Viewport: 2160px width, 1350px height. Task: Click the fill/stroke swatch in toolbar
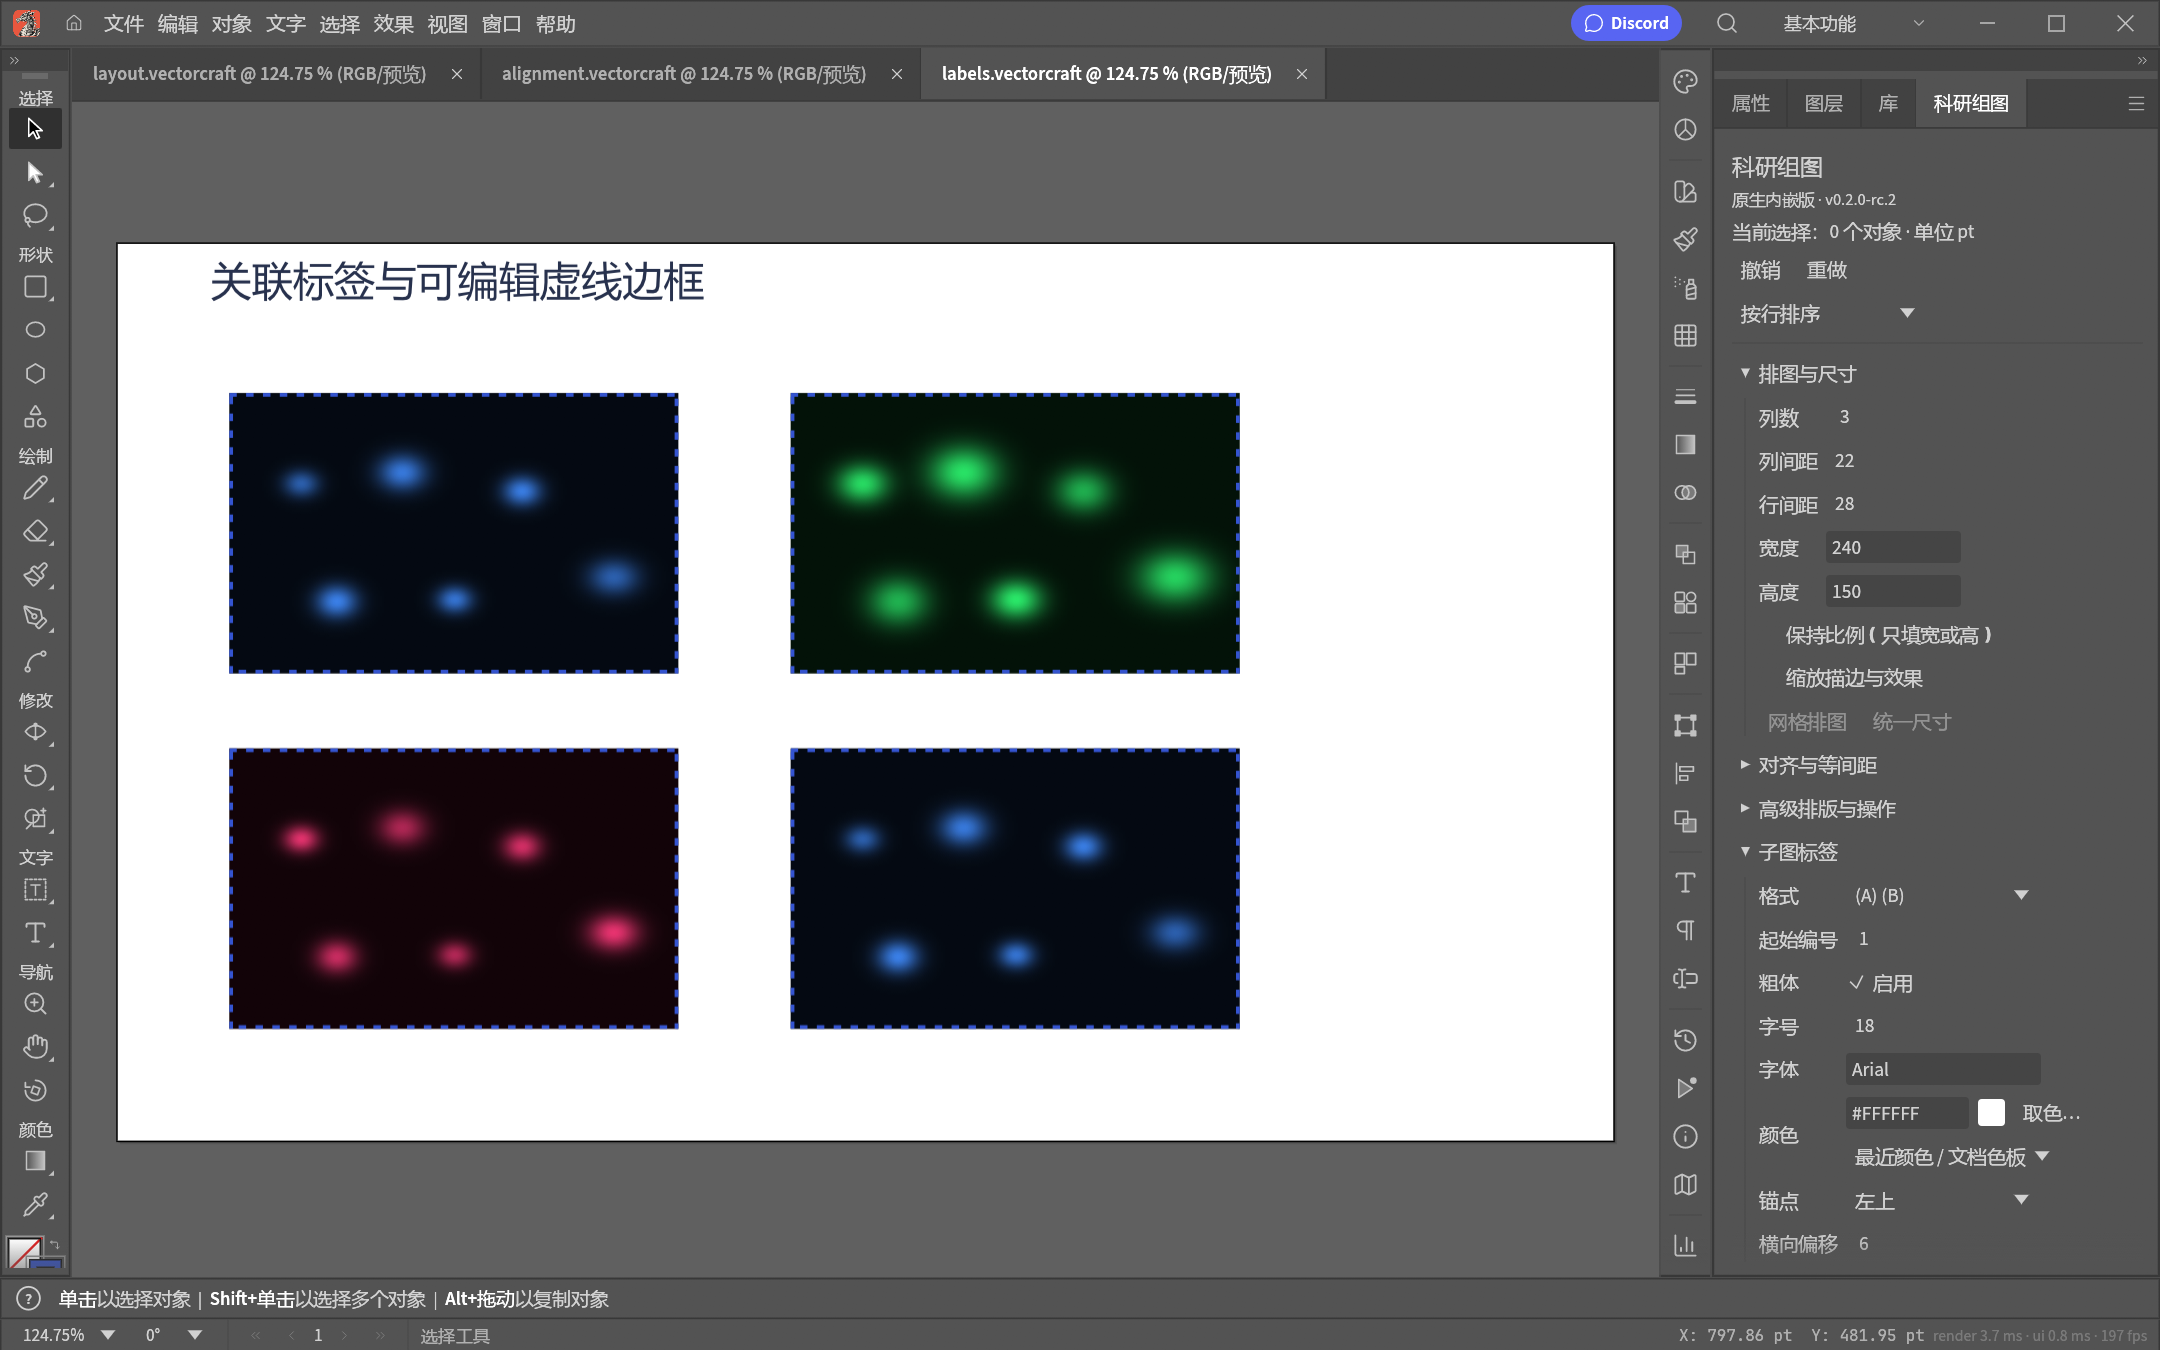coord(34,1253)
